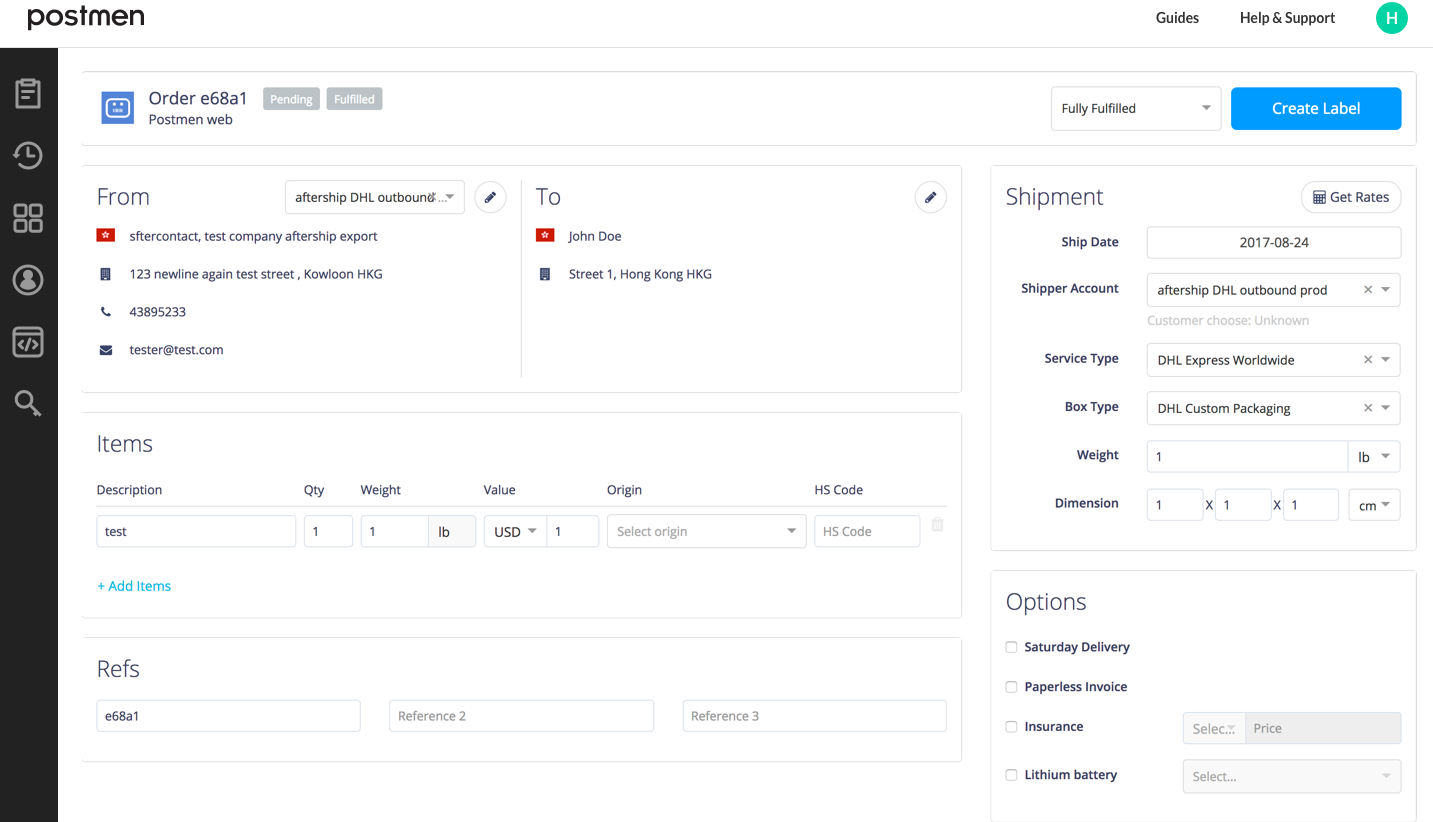Open the history clock sidebar icon

tap(28, 155)
